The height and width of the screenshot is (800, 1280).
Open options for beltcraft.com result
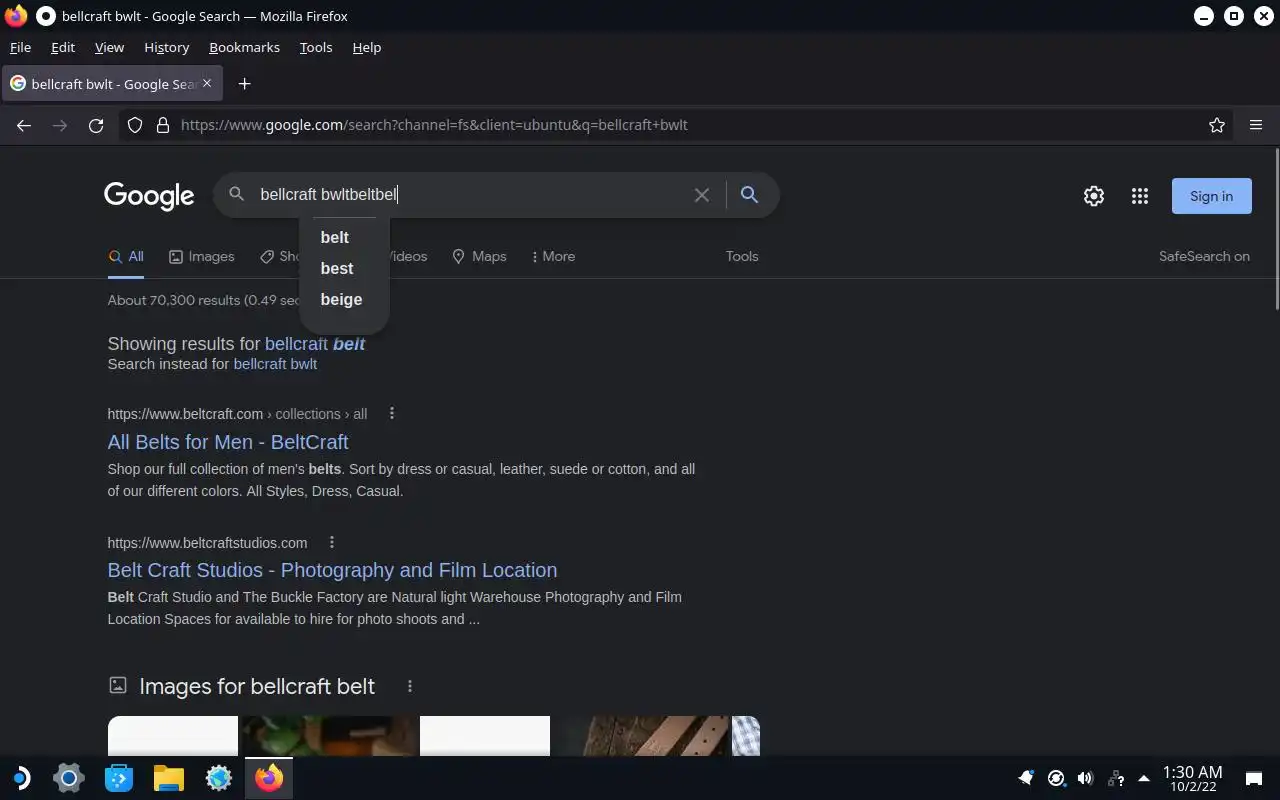(x=392, y=413)
